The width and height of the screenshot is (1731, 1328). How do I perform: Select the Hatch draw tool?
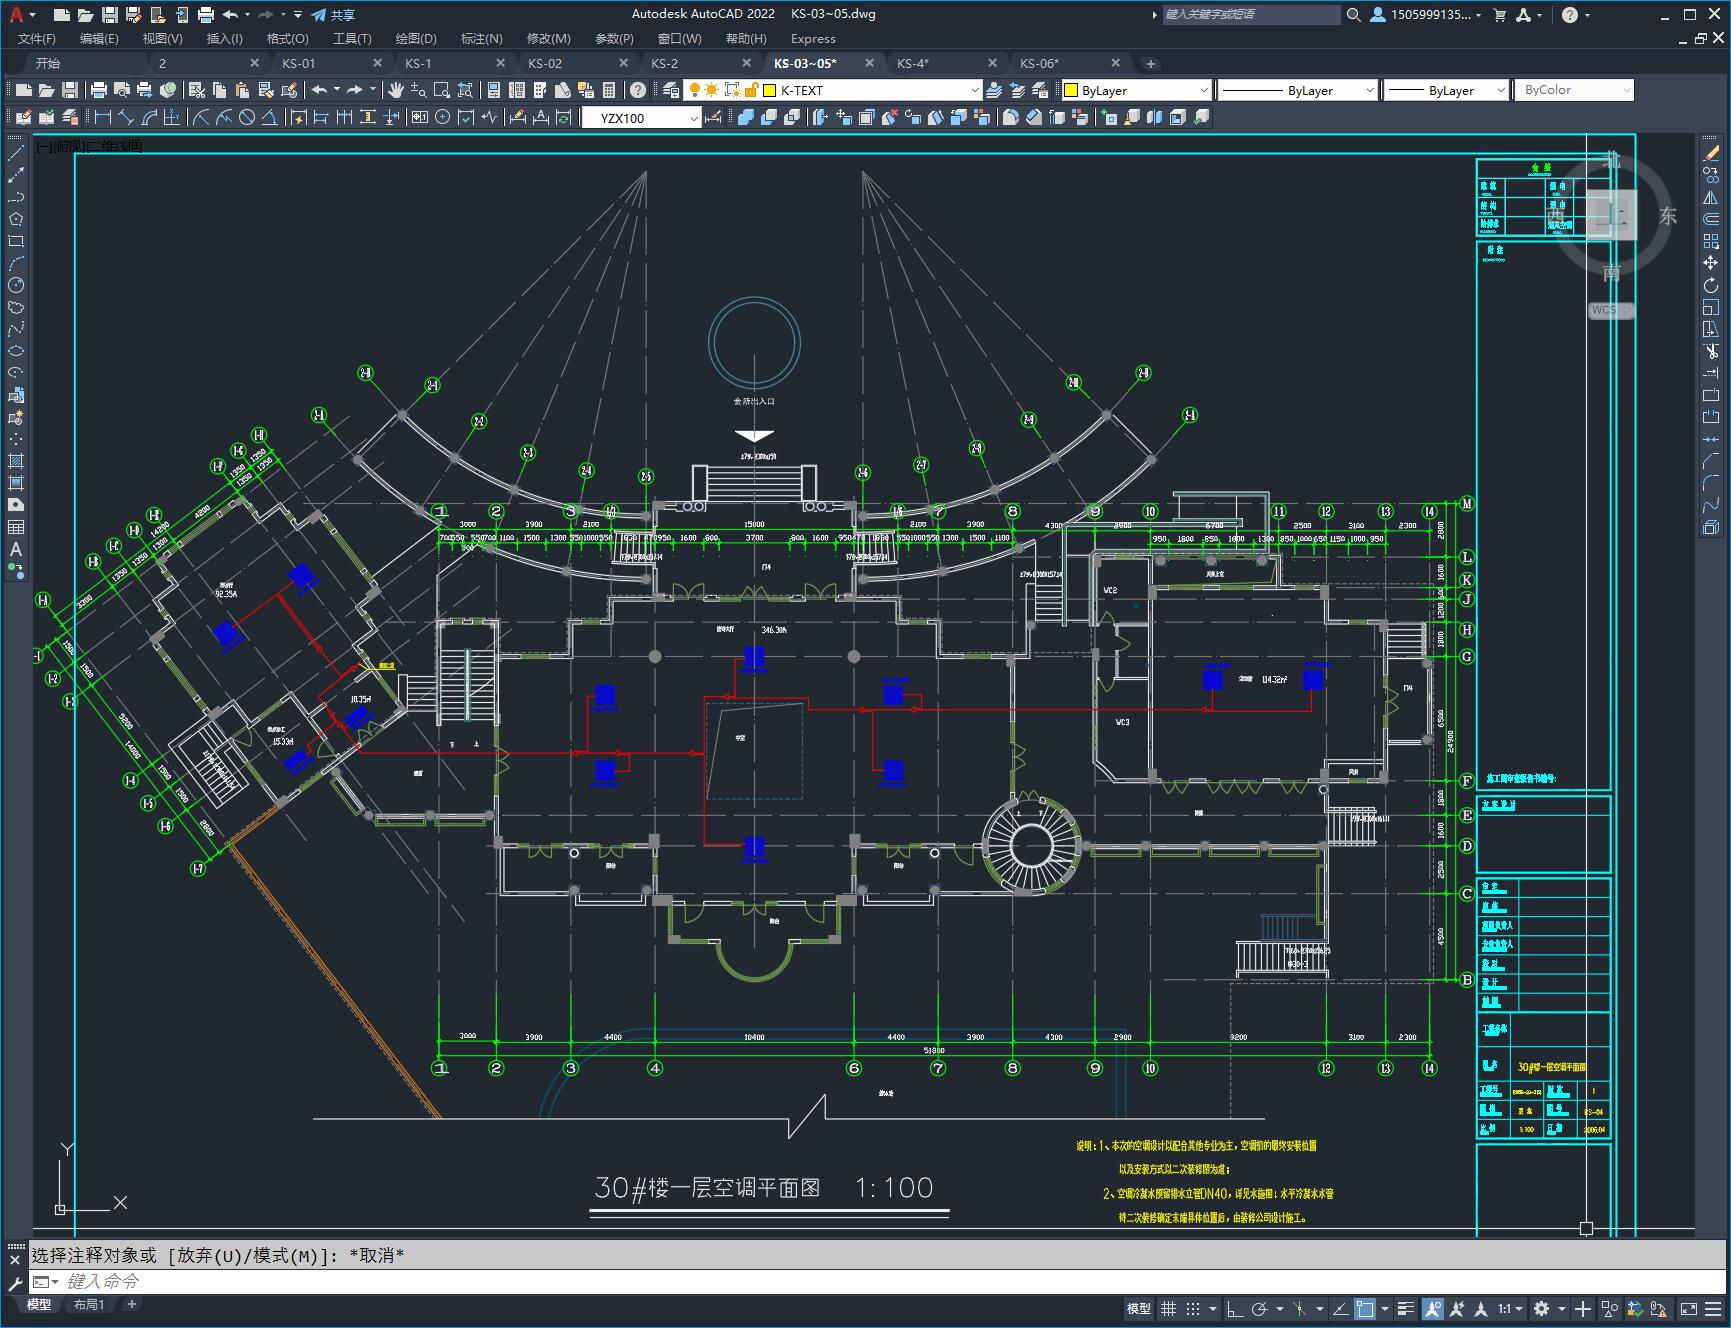(16, 461)
